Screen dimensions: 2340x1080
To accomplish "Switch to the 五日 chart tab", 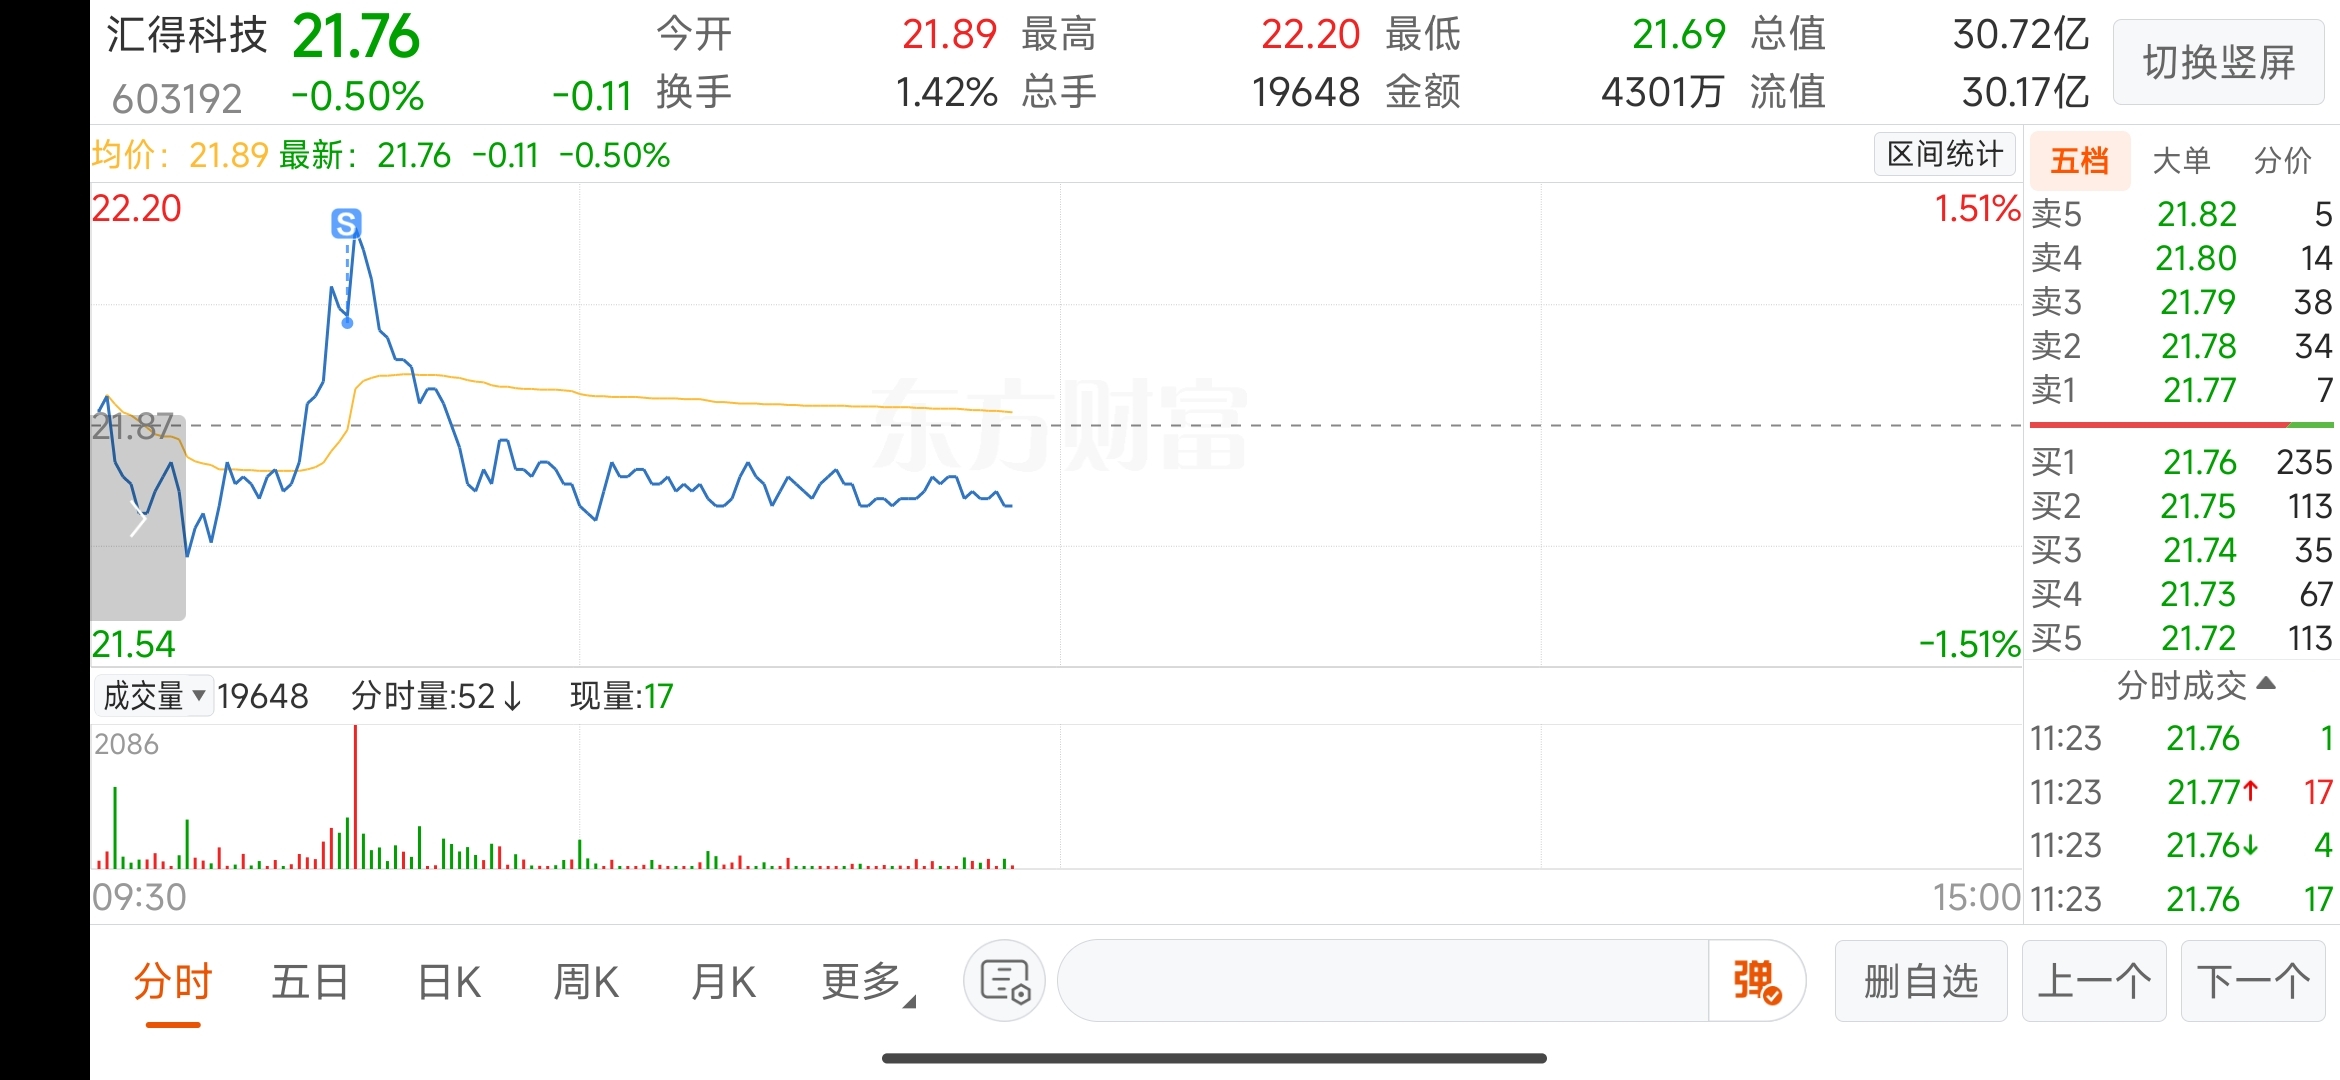I will pos(310,982).
